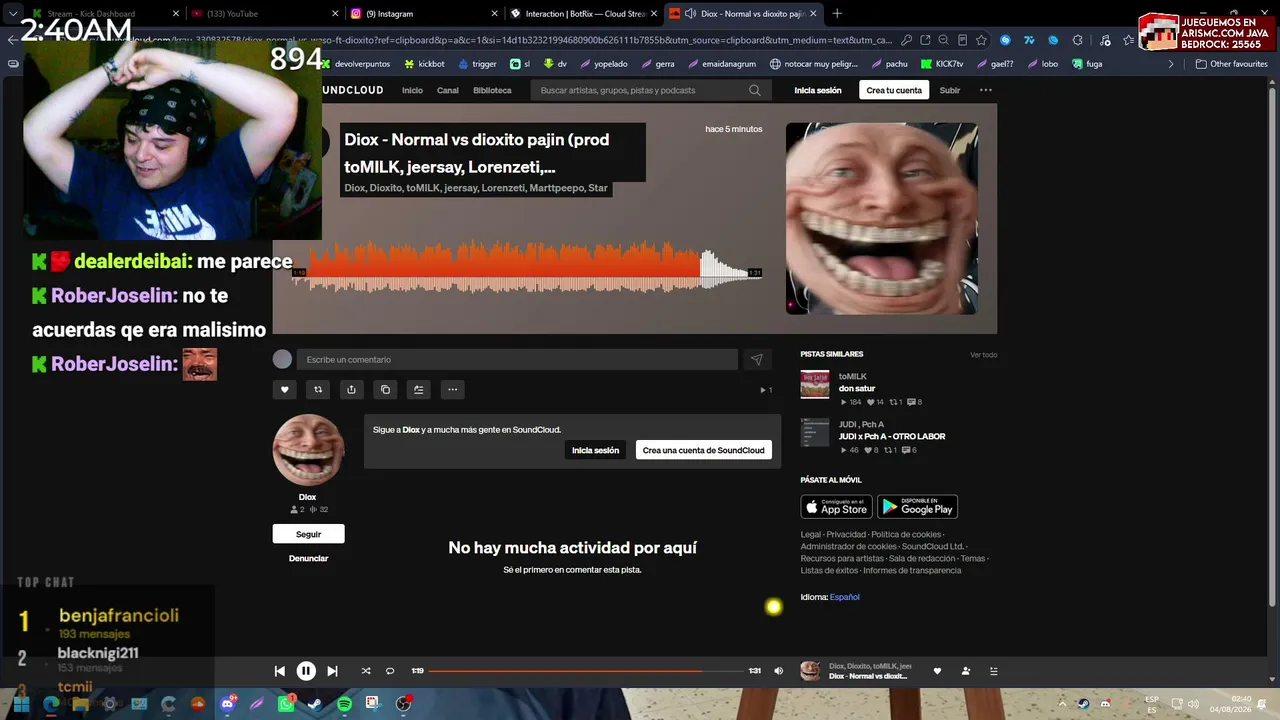
Task: Skip to the previous track in player bar
Action: tap(280, 671)
